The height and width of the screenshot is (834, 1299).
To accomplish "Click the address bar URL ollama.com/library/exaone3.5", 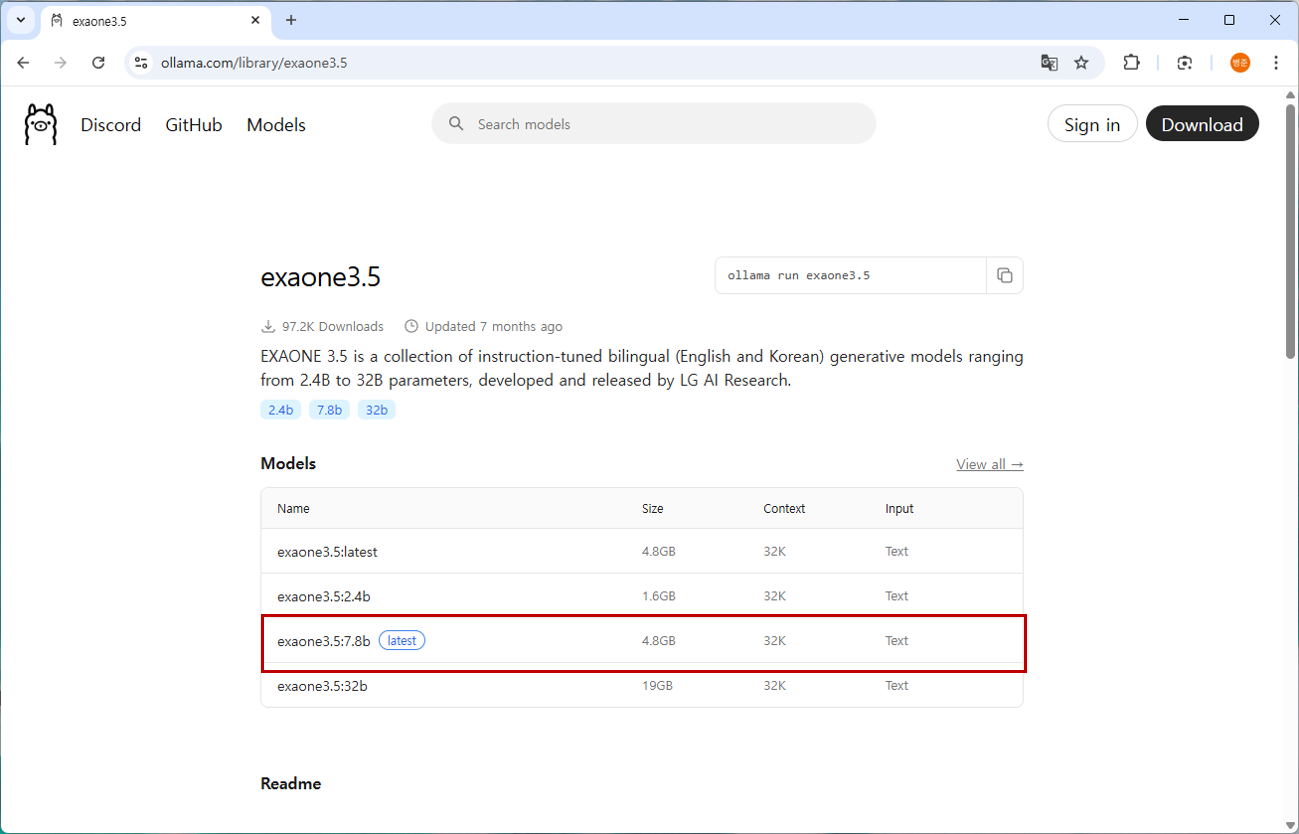I will pyautogui.click(x=254, y=63).
